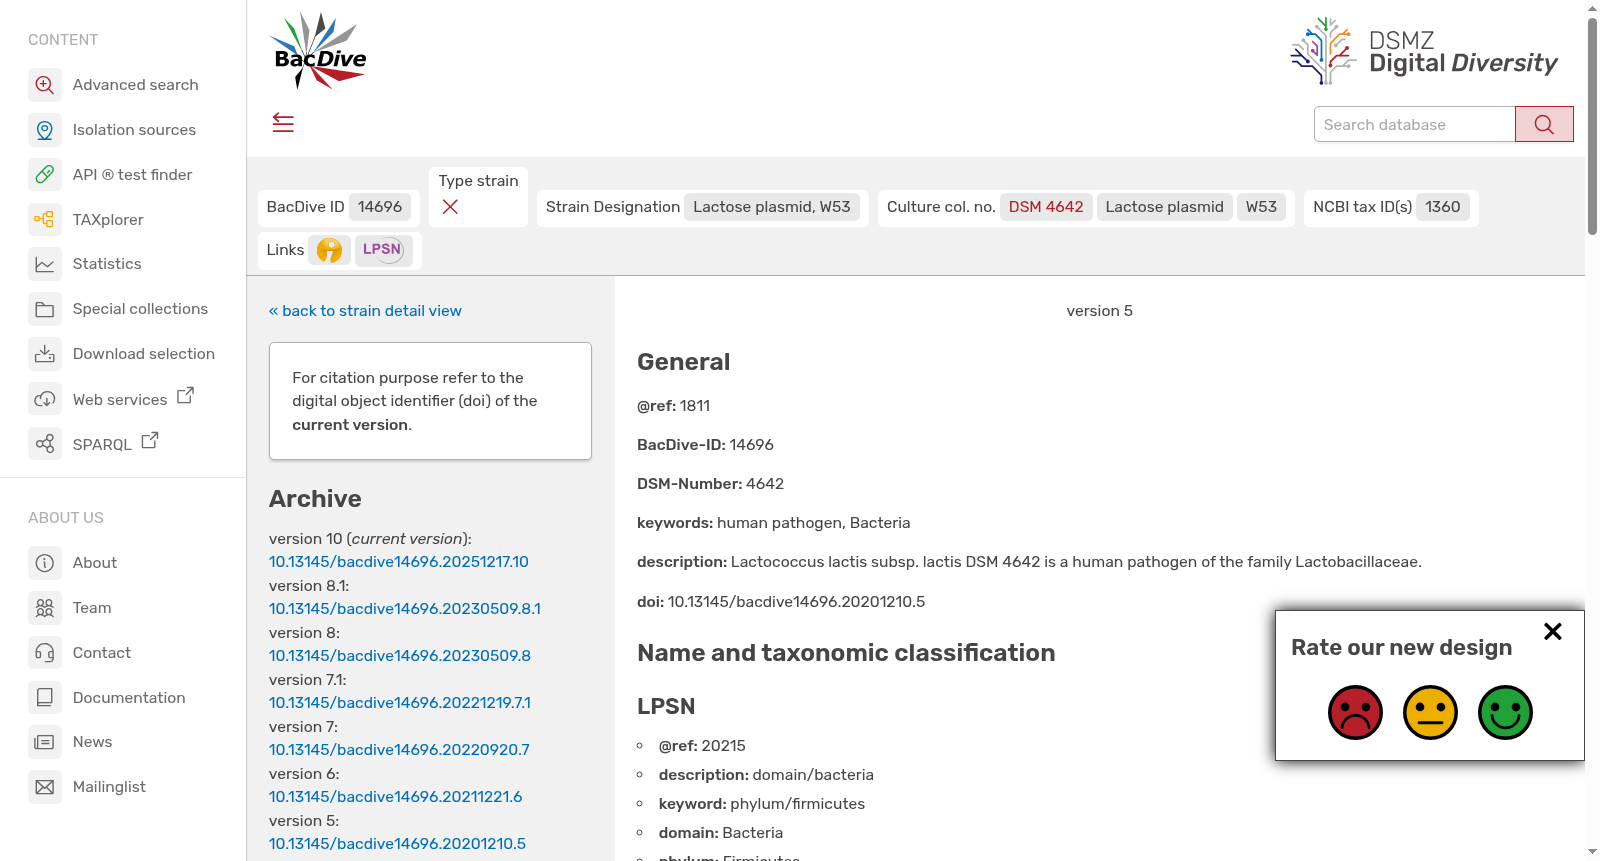Click the red X under Type strain

[450, 207]
